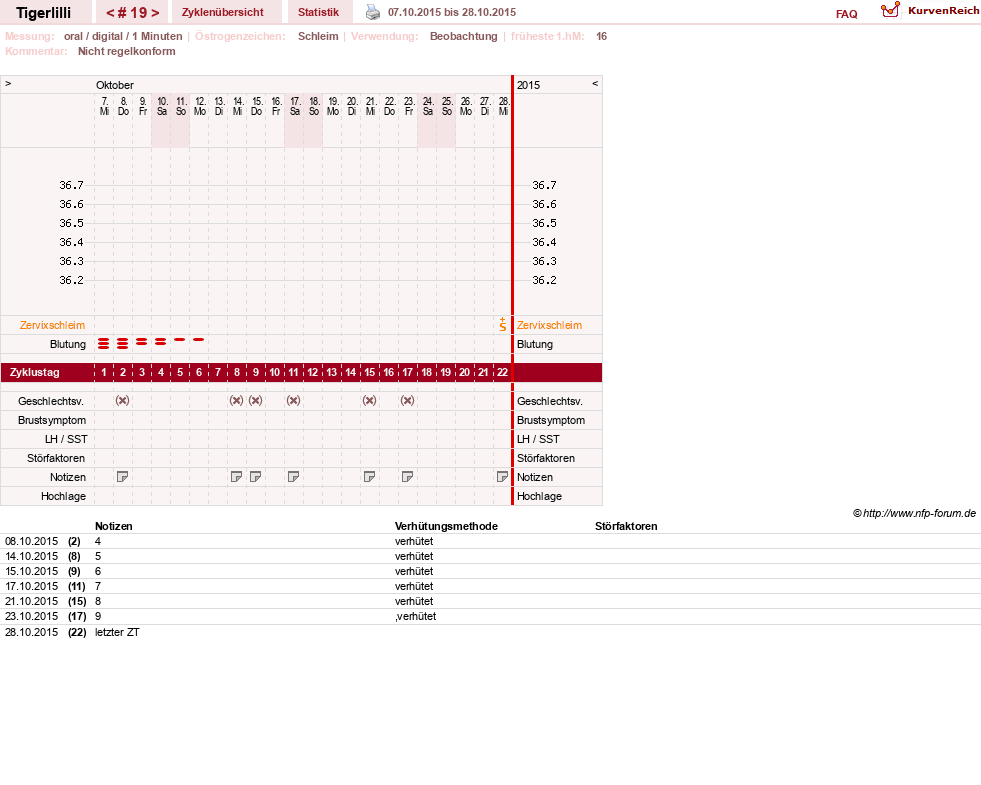This screenshot has width=981, height=785.
Task: Open the note icon on cycle day 9
Action: click(x=255, y=477)
